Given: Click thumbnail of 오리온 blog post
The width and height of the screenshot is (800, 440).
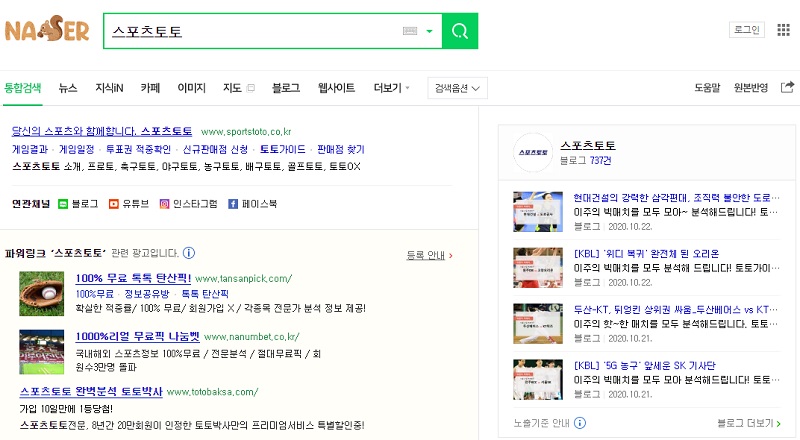Looking at the screenshot, I should pyautogui.click(x=538, y=268).
